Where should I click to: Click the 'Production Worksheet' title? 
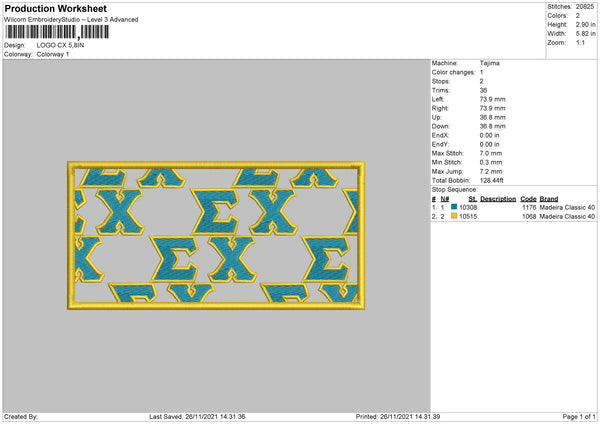pyautogui.click(x=55, y=8)
